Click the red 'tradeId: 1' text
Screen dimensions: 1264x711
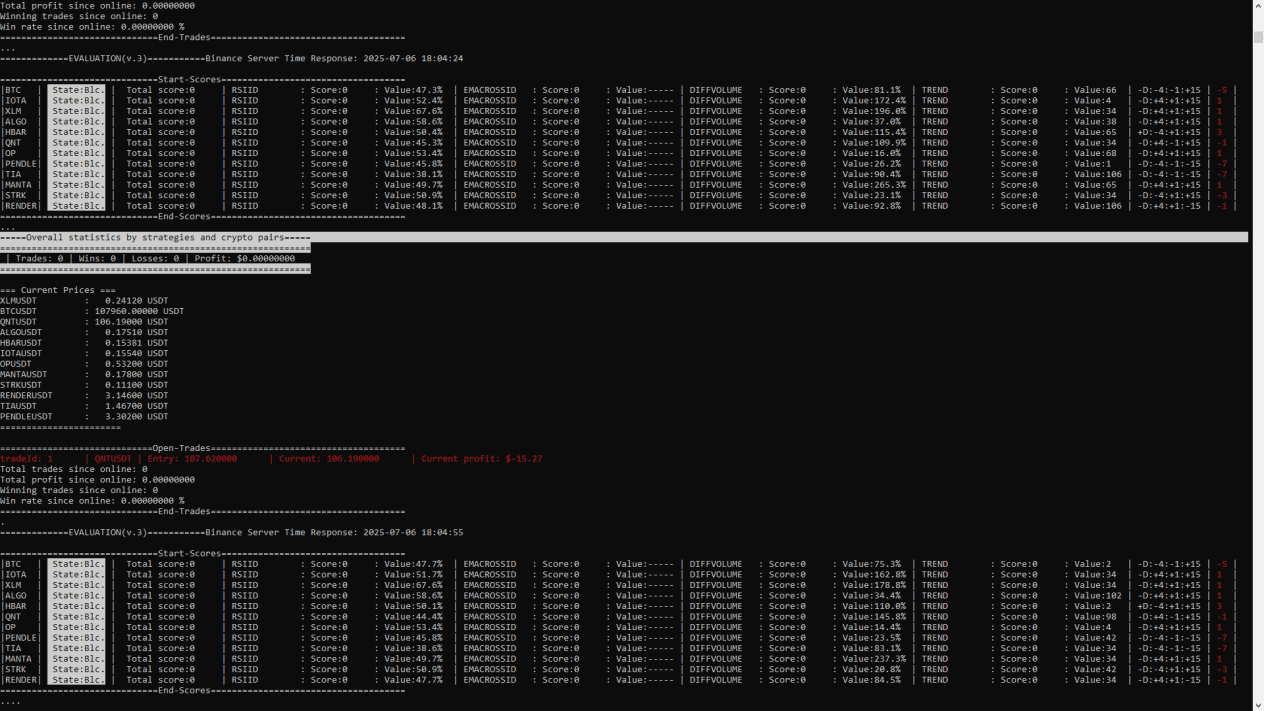coord(26,459)
